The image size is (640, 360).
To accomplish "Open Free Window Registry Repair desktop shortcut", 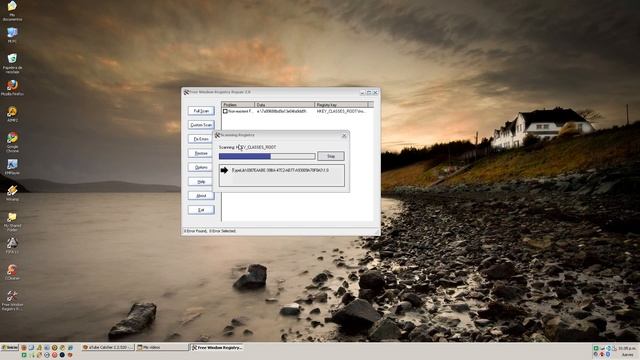I will click(x=12, y=300).
